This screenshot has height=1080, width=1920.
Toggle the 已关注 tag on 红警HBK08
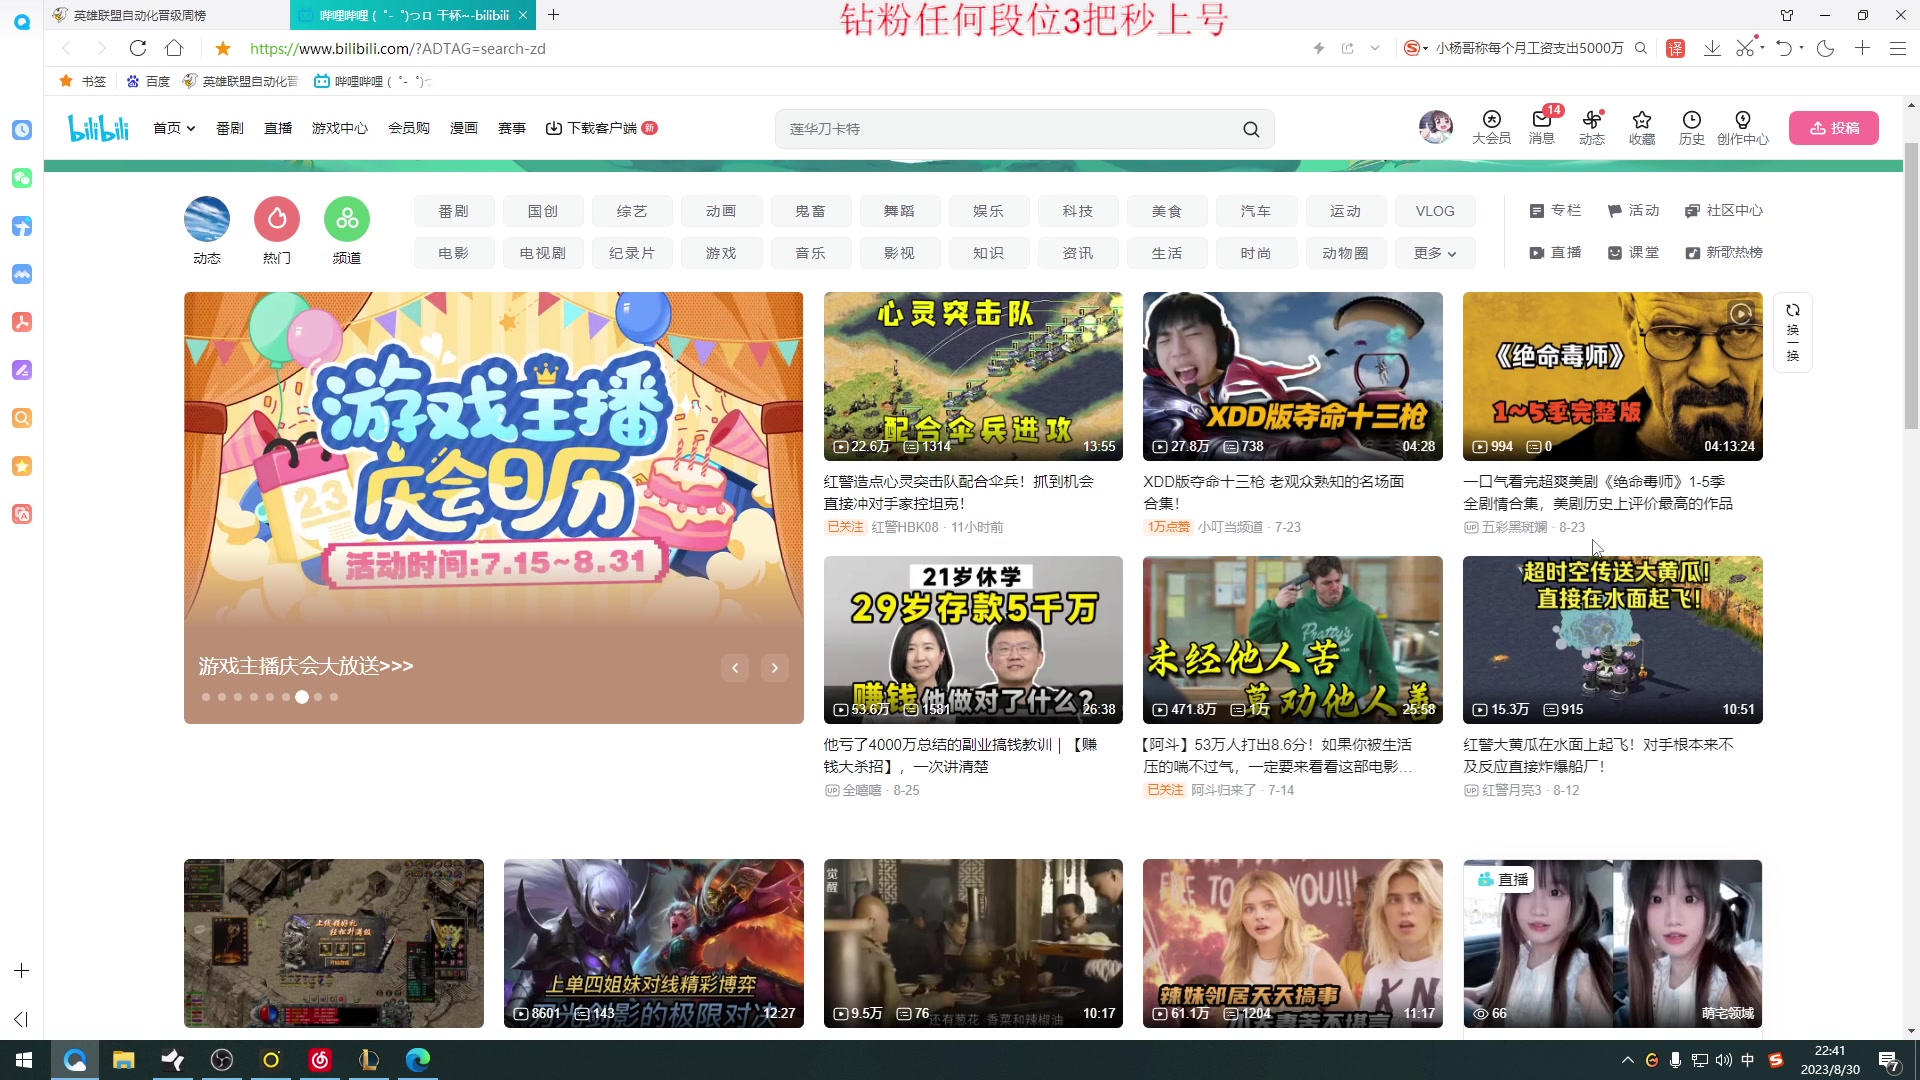tap(845, 527)
